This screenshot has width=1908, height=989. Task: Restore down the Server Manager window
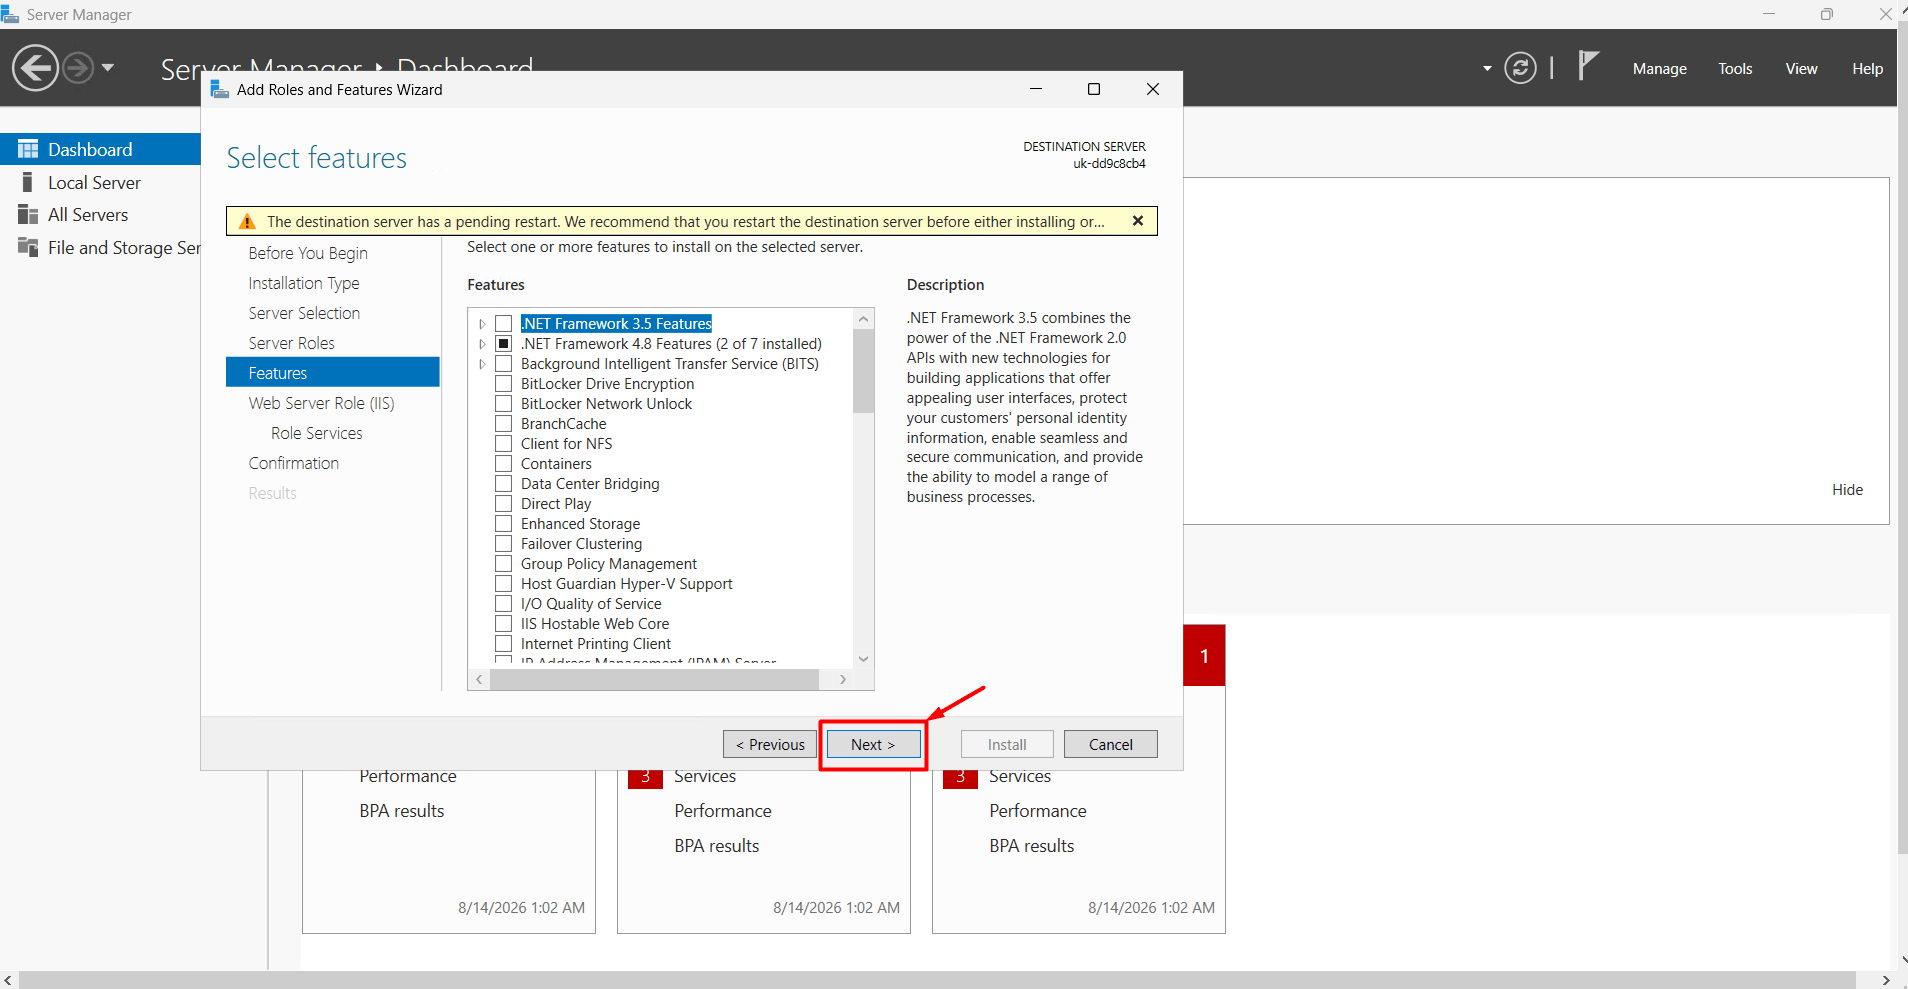1827,14
